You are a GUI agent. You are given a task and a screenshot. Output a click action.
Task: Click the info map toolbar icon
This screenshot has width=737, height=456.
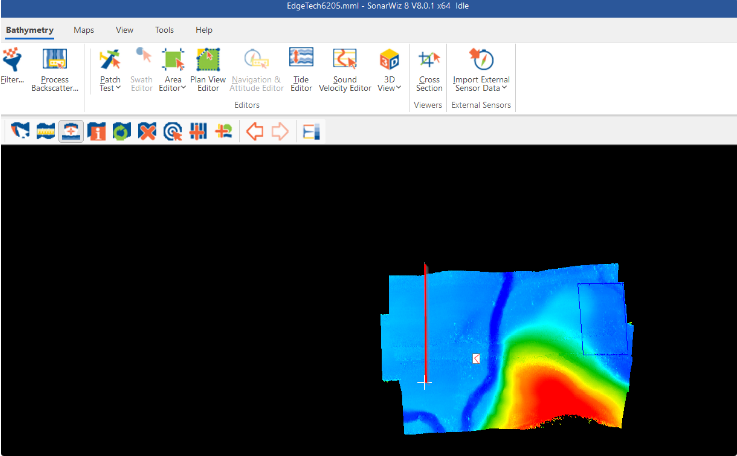tap(97, 131)
